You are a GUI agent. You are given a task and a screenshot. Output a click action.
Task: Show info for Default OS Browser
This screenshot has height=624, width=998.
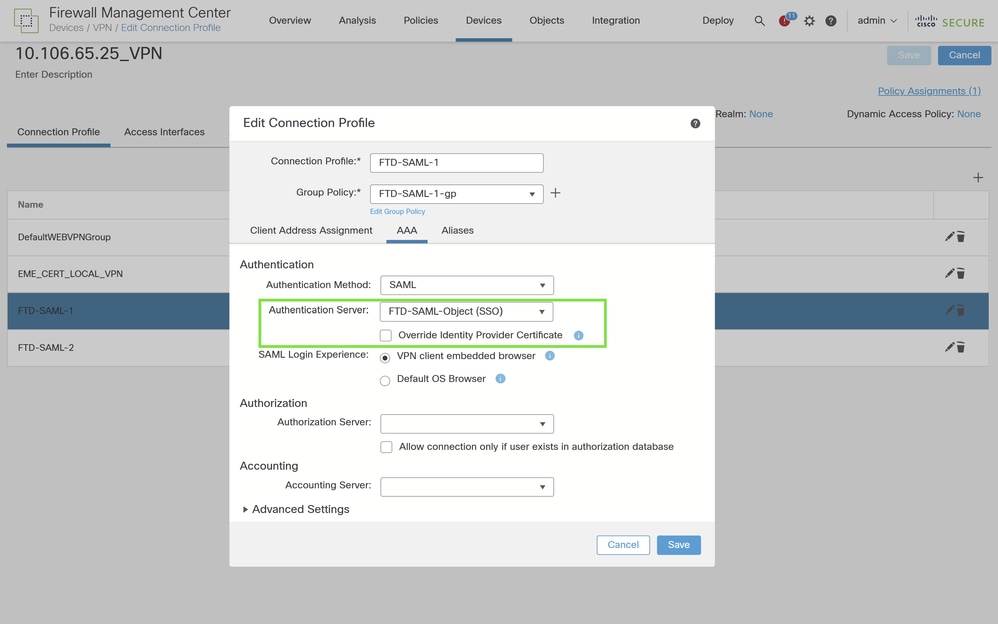500,379
